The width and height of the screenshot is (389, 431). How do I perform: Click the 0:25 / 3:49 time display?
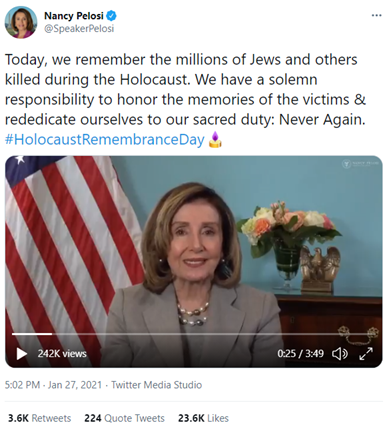(x=300, y=353)
